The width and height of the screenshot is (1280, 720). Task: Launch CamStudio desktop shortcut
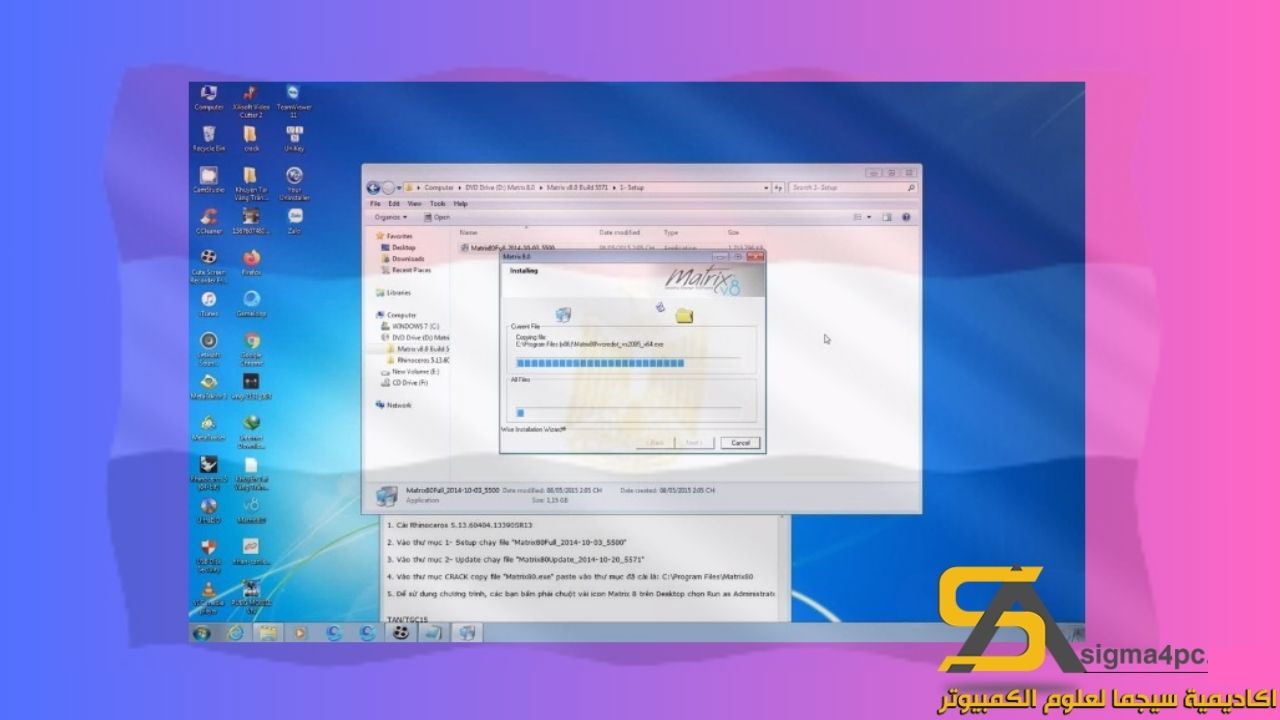click(209, 180)
